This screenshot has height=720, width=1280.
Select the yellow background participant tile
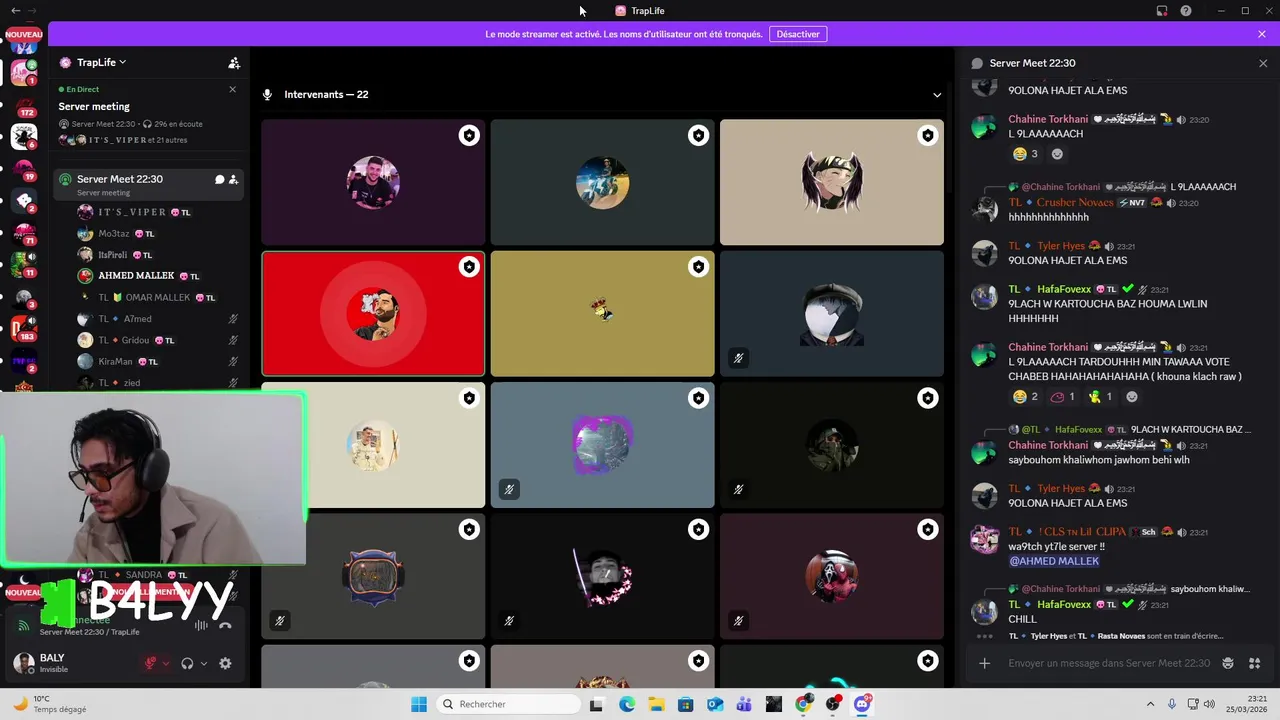click(602, 314)
